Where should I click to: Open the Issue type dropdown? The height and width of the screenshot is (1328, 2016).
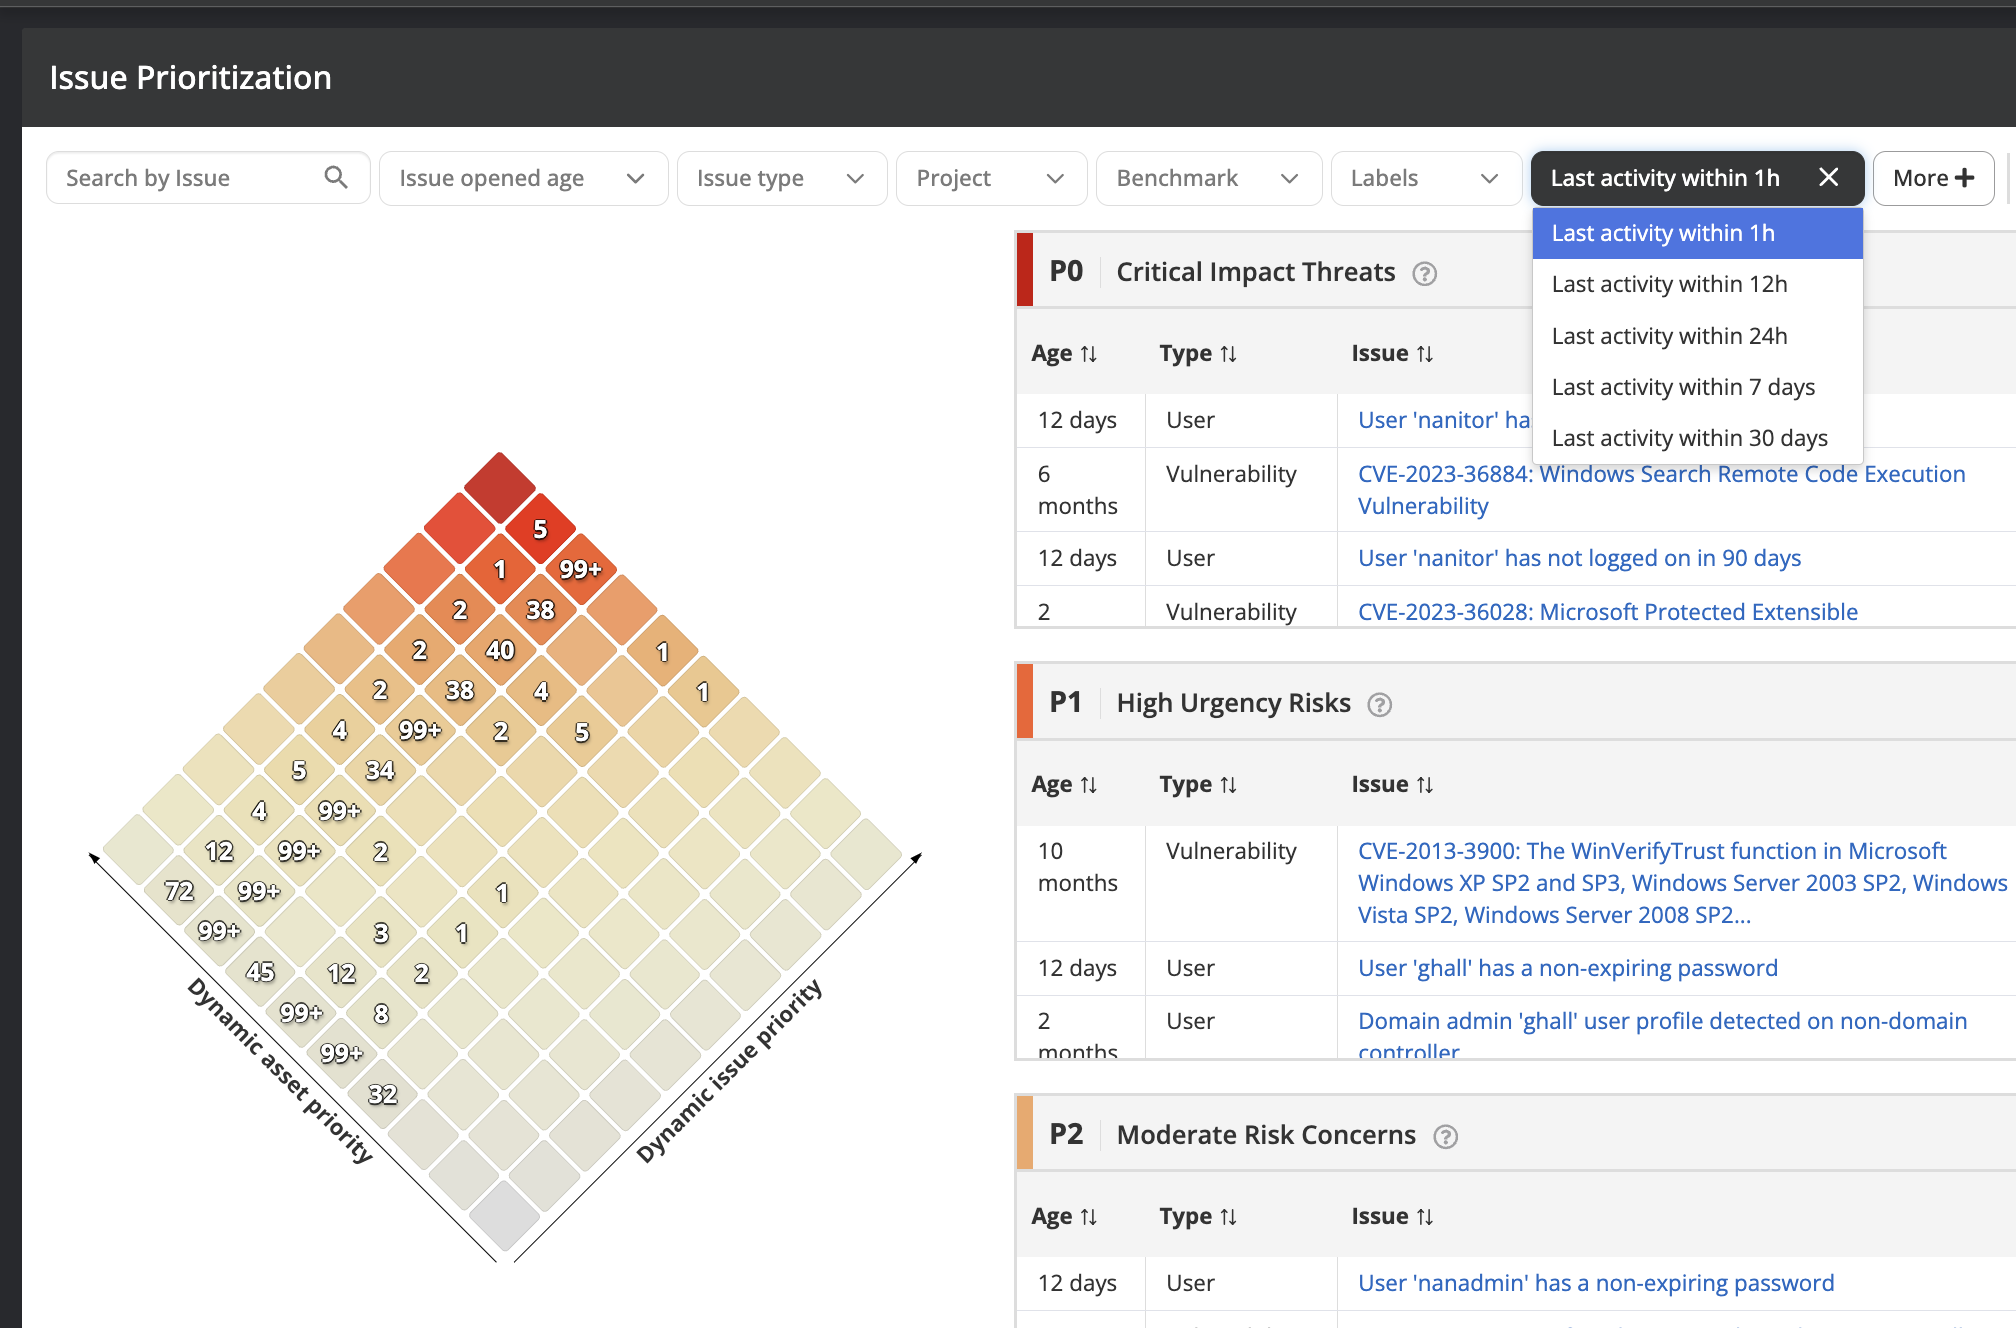pos(780,178)
